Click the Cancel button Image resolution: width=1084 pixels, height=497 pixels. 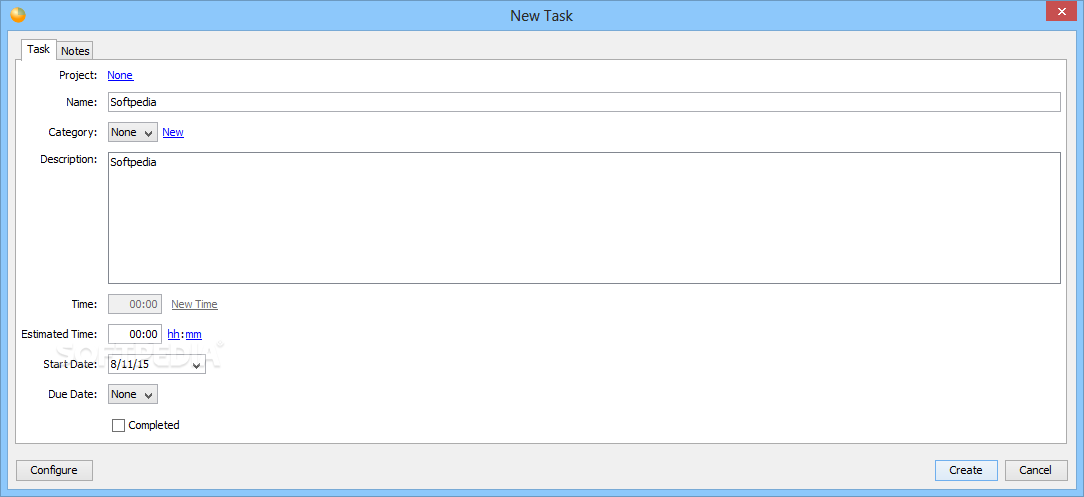[1036, 470]
